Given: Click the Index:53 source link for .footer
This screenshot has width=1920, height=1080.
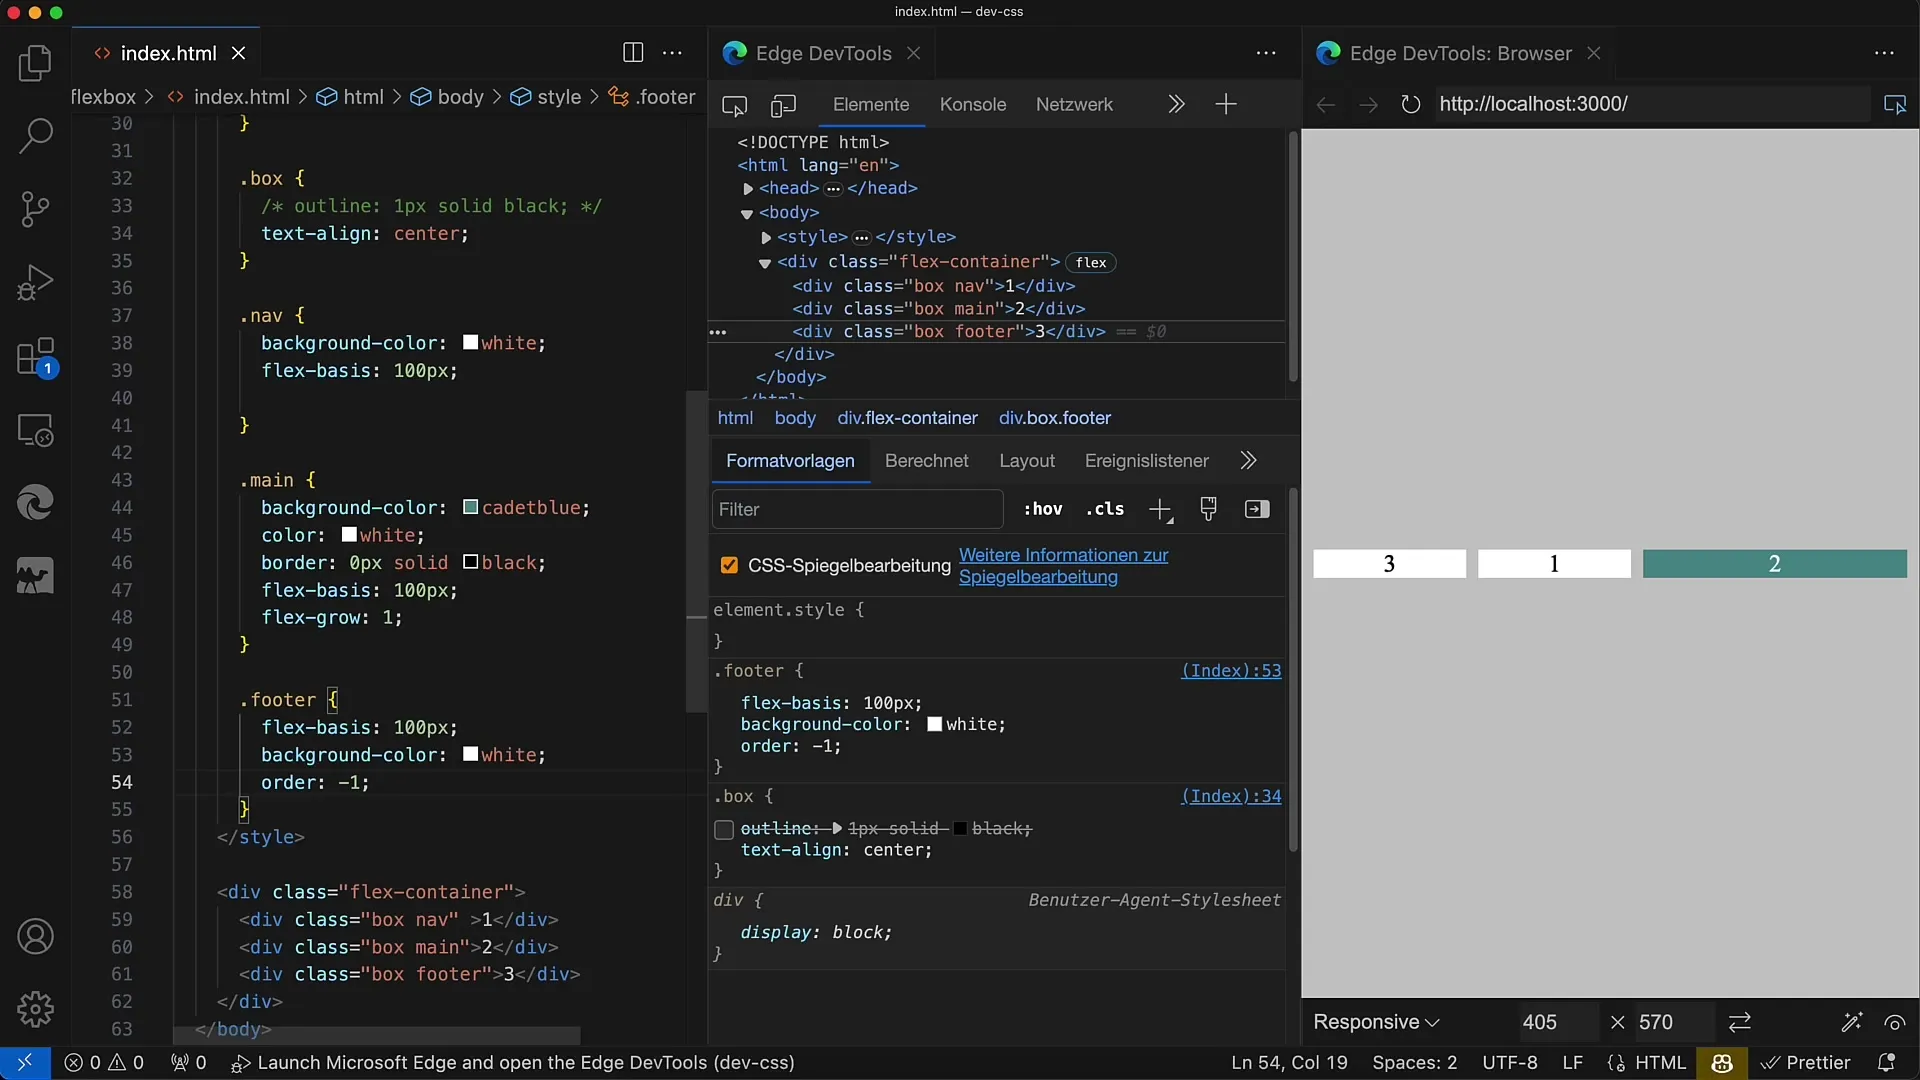Looking at the screenshot, I should [1228, 670].
